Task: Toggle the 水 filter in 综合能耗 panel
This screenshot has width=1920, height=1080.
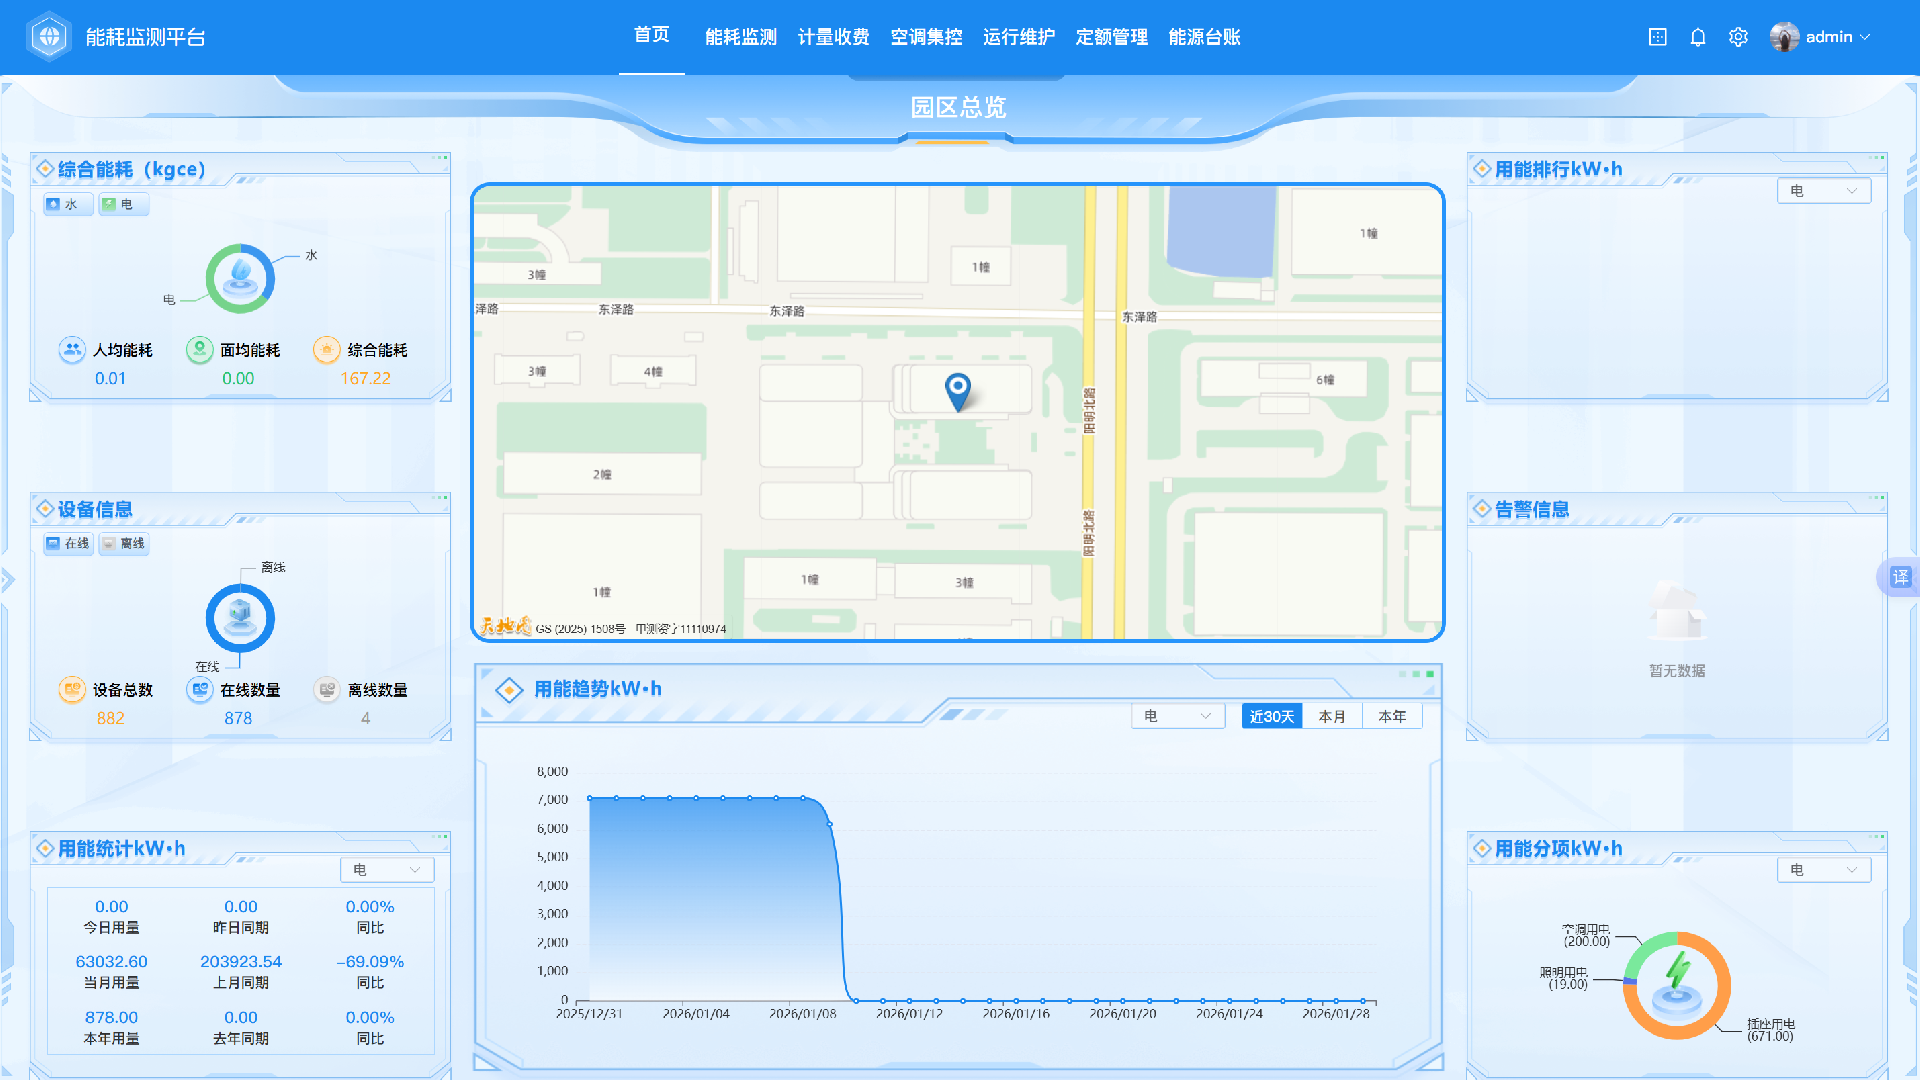Action: click(66, 204)
